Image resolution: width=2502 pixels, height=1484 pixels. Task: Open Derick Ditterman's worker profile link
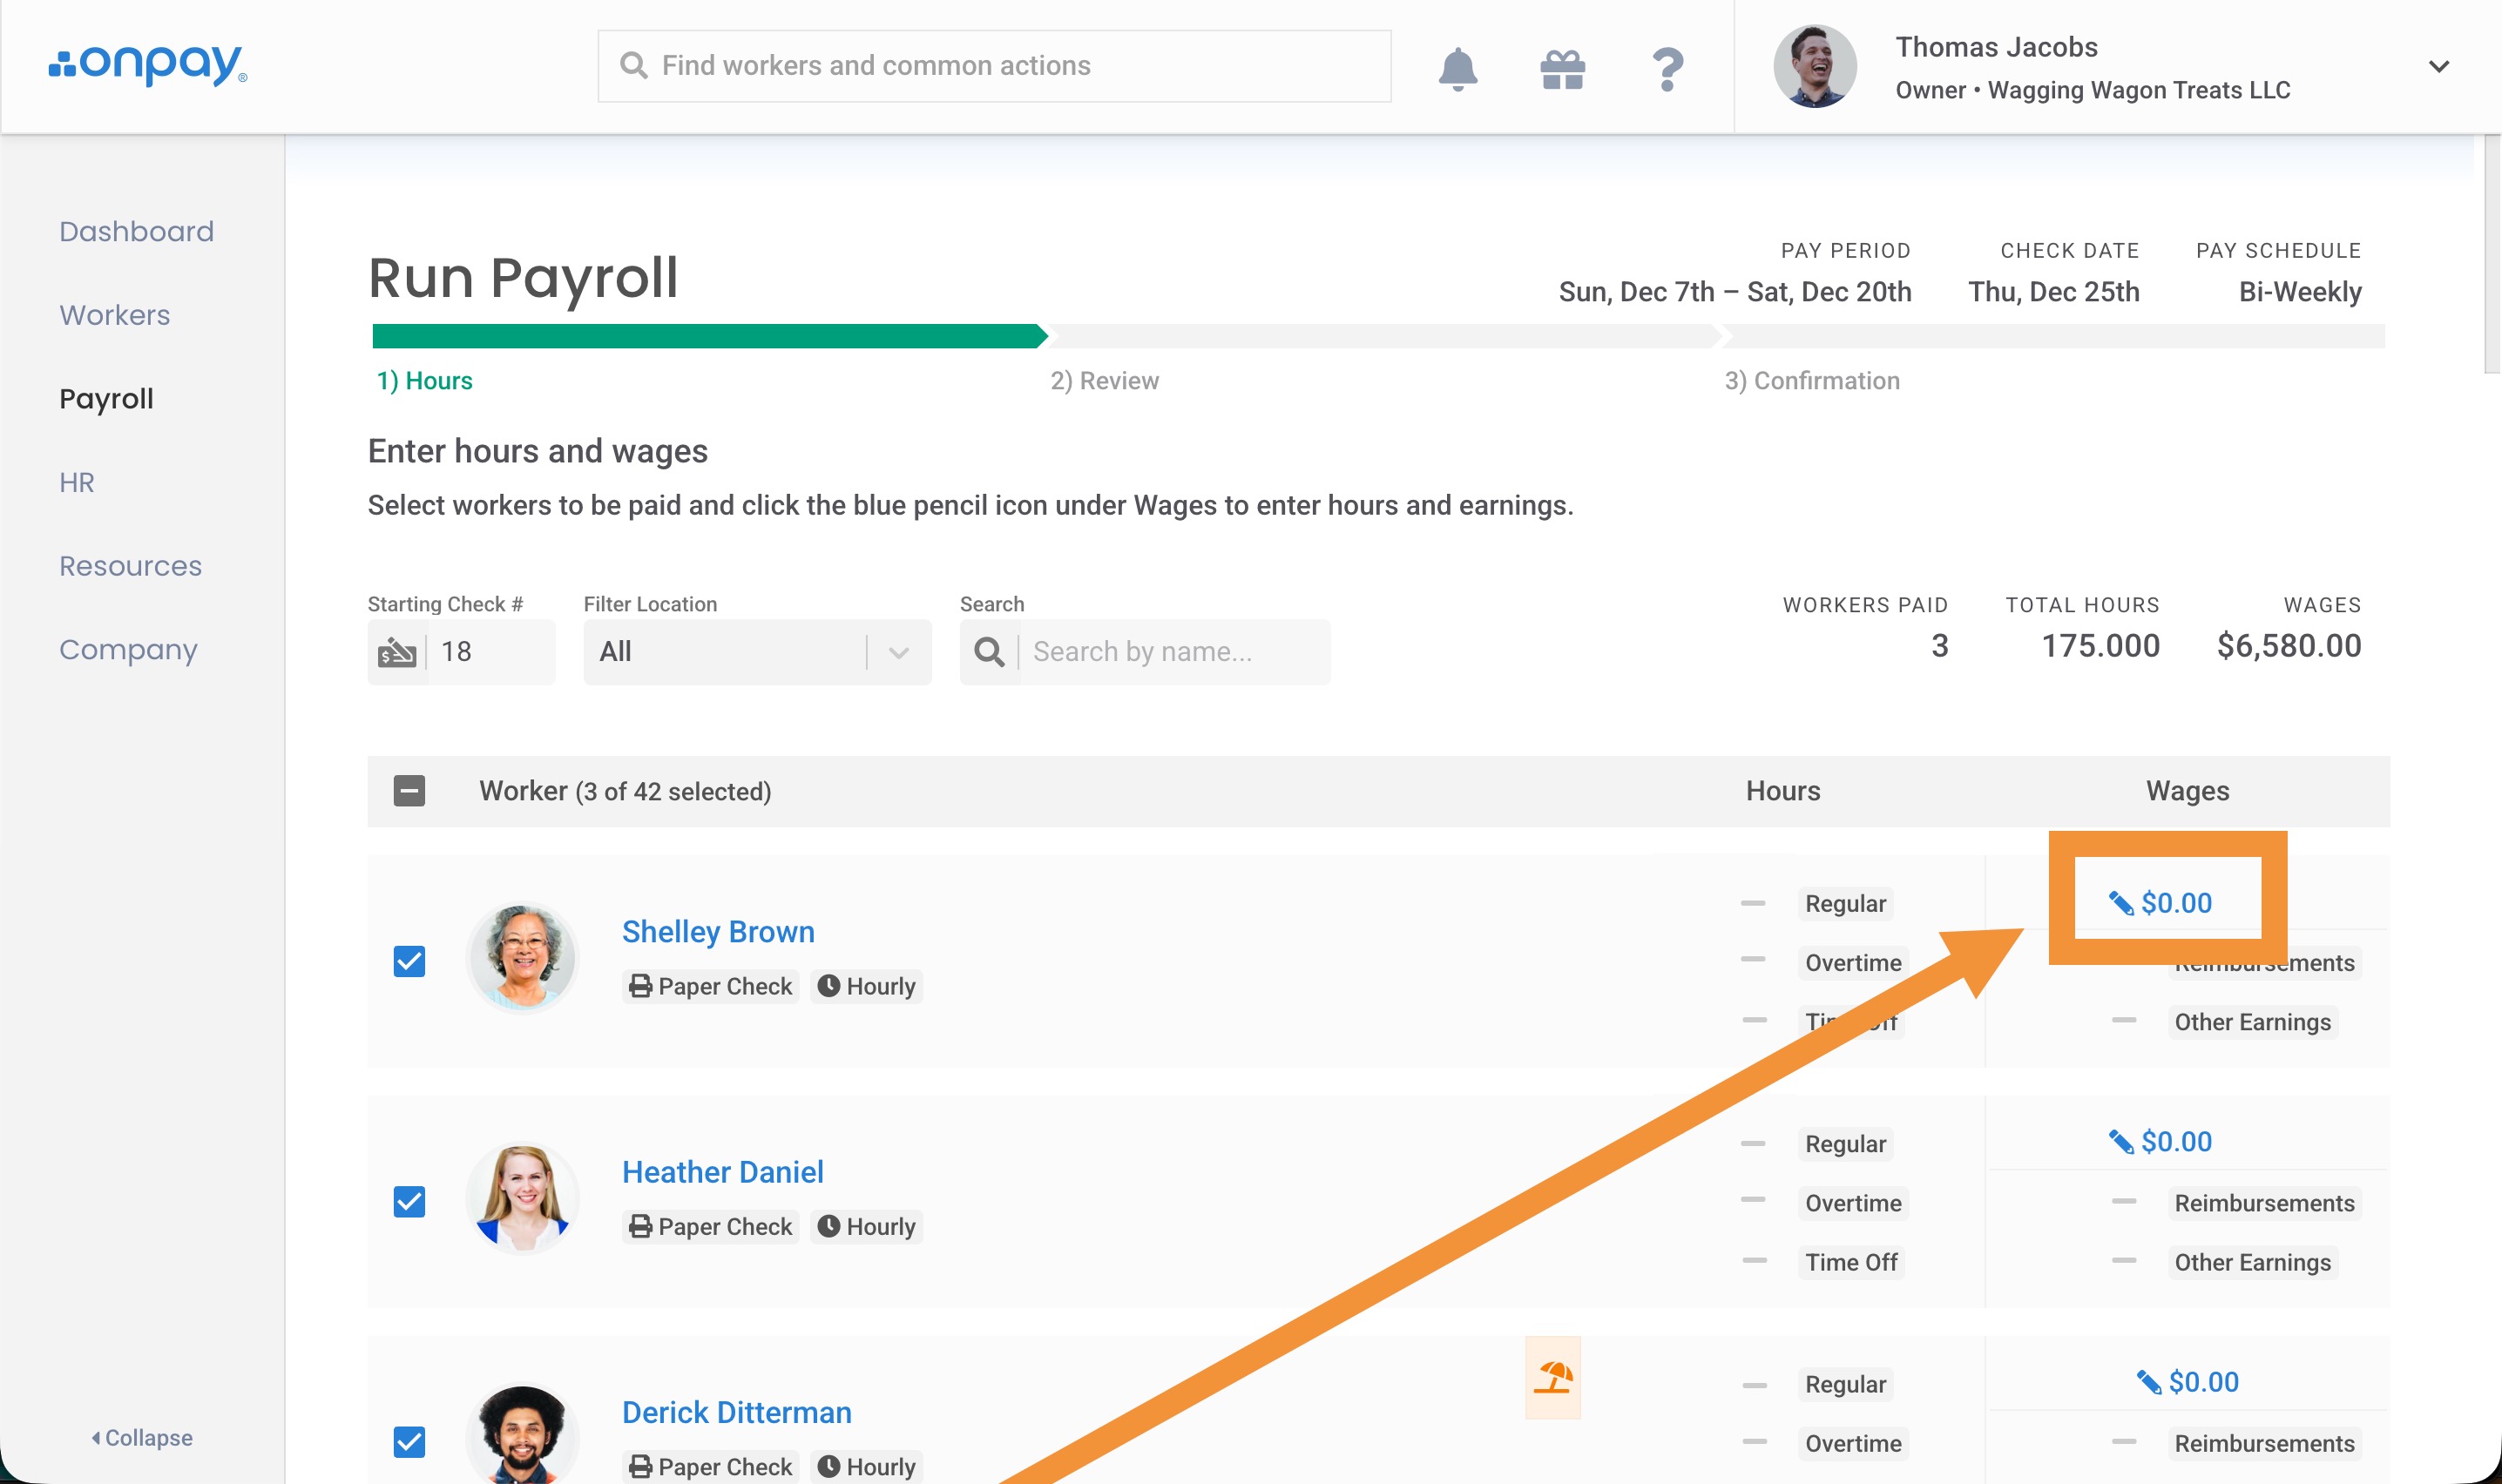click(x=737, y=1412)
